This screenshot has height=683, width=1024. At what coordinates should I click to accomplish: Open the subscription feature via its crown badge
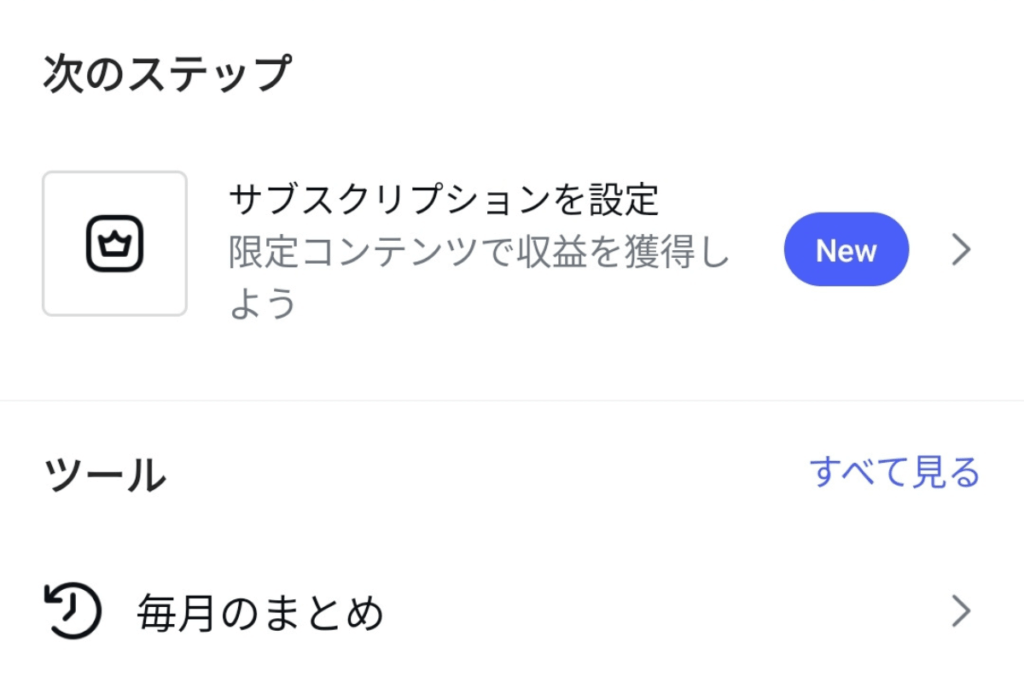click(x=114, y=243)
